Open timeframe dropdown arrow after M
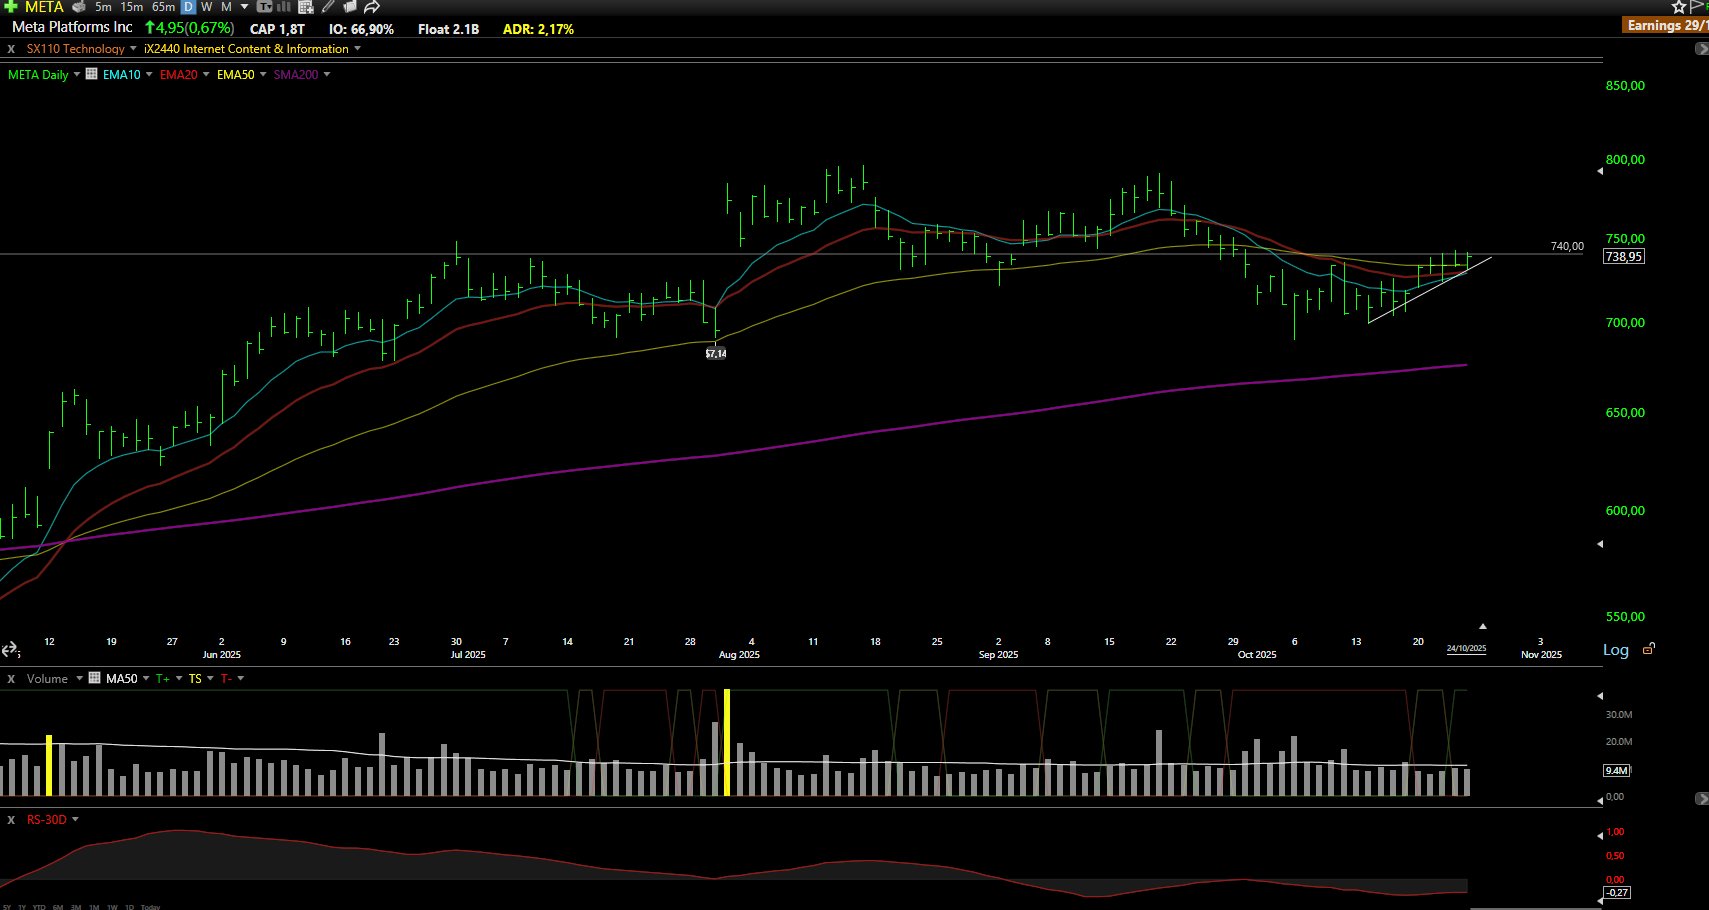This screenshot has width=1709, height=910. (x=244, y=6)
